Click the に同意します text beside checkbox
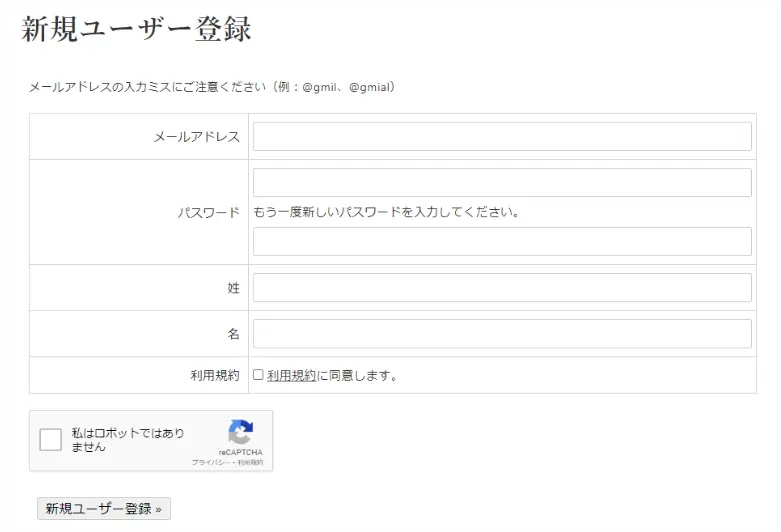The height and width of the screenshot is (532, 781). pos(358,376)
